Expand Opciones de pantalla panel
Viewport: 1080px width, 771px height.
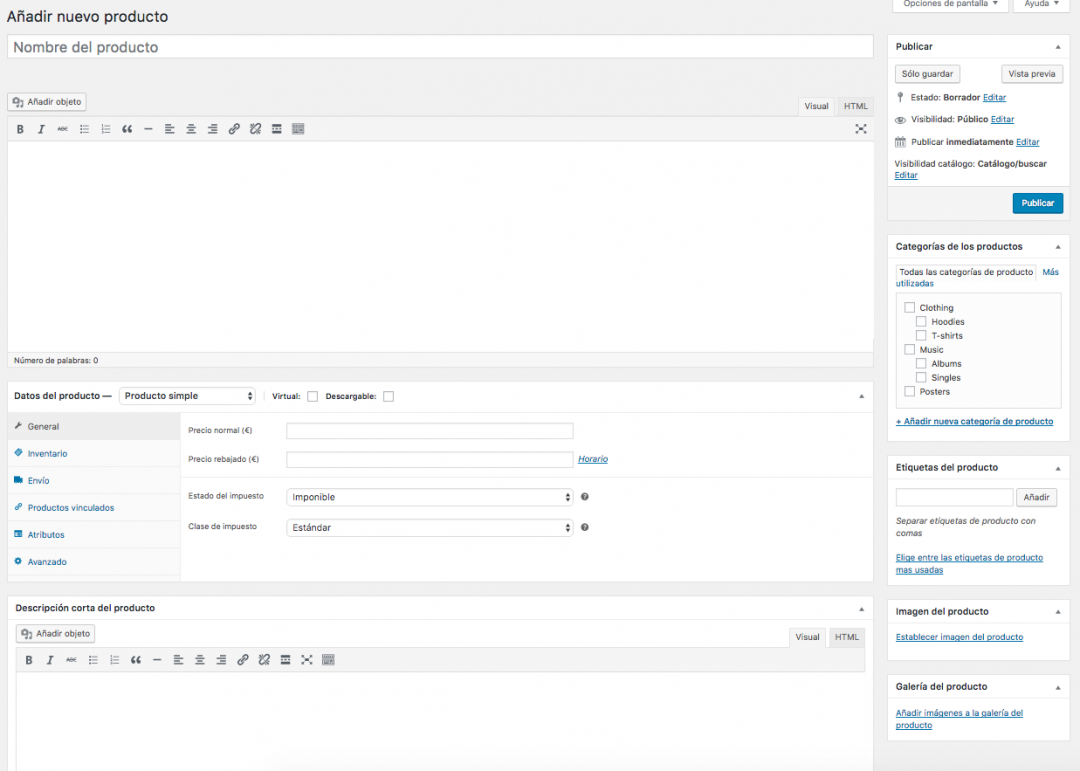coord(949,4)
